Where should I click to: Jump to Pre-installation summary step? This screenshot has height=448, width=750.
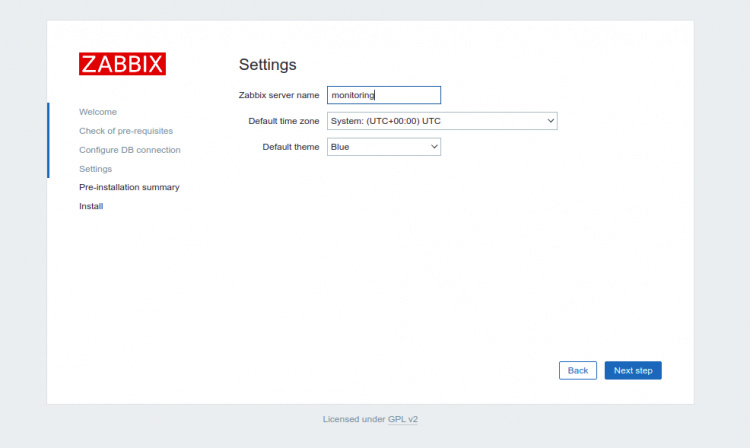[129, 187]
